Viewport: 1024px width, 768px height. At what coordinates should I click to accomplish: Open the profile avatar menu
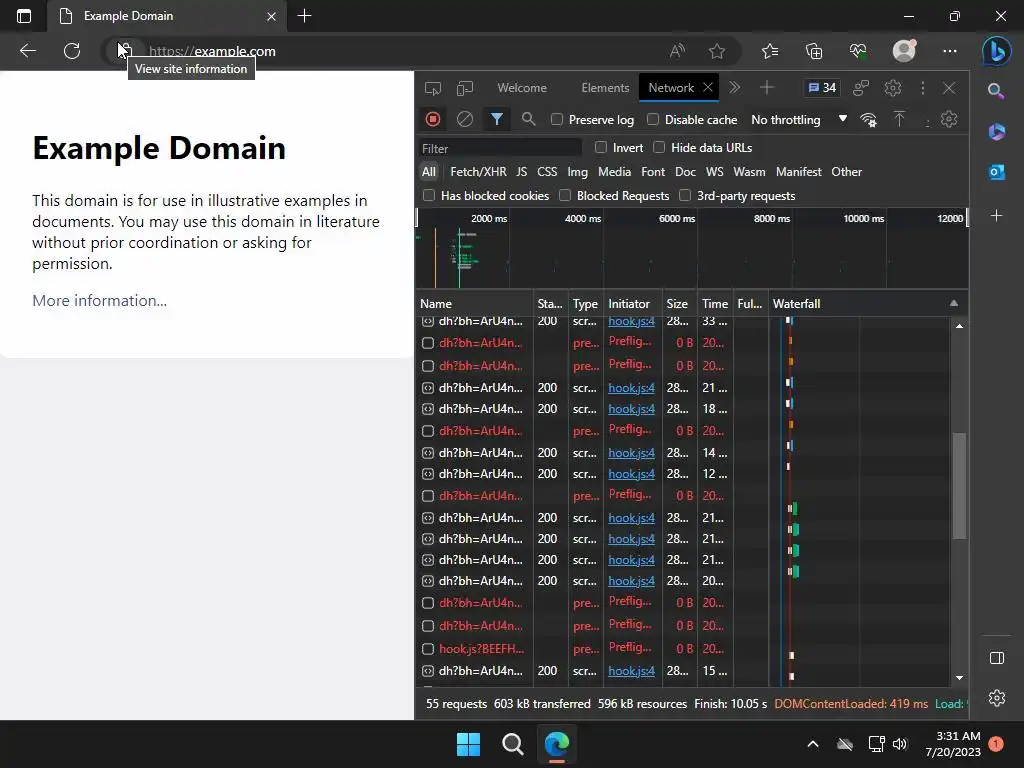(904, 51)
